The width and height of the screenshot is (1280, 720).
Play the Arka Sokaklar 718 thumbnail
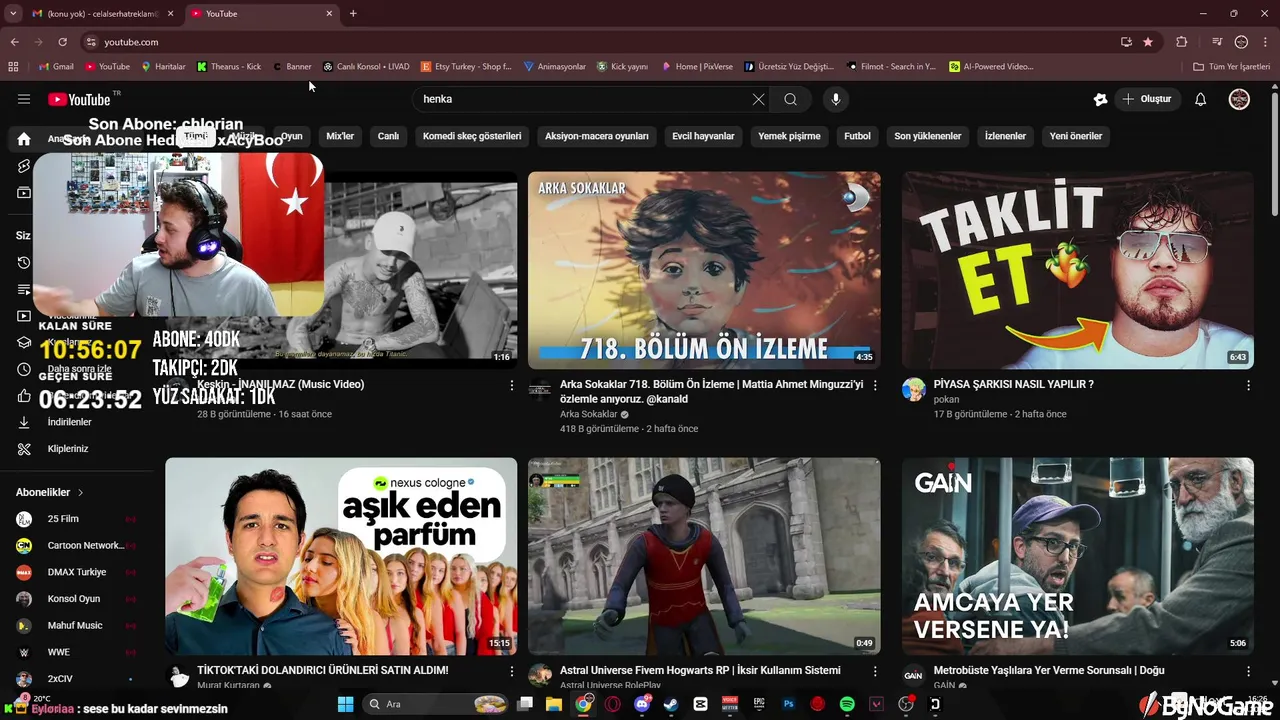tap(704, 270)
